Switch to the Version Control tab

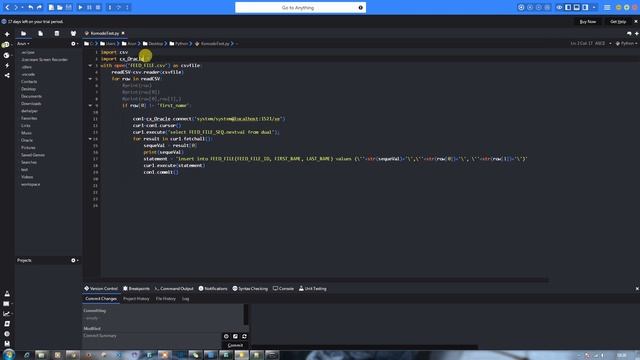point(101,289)
